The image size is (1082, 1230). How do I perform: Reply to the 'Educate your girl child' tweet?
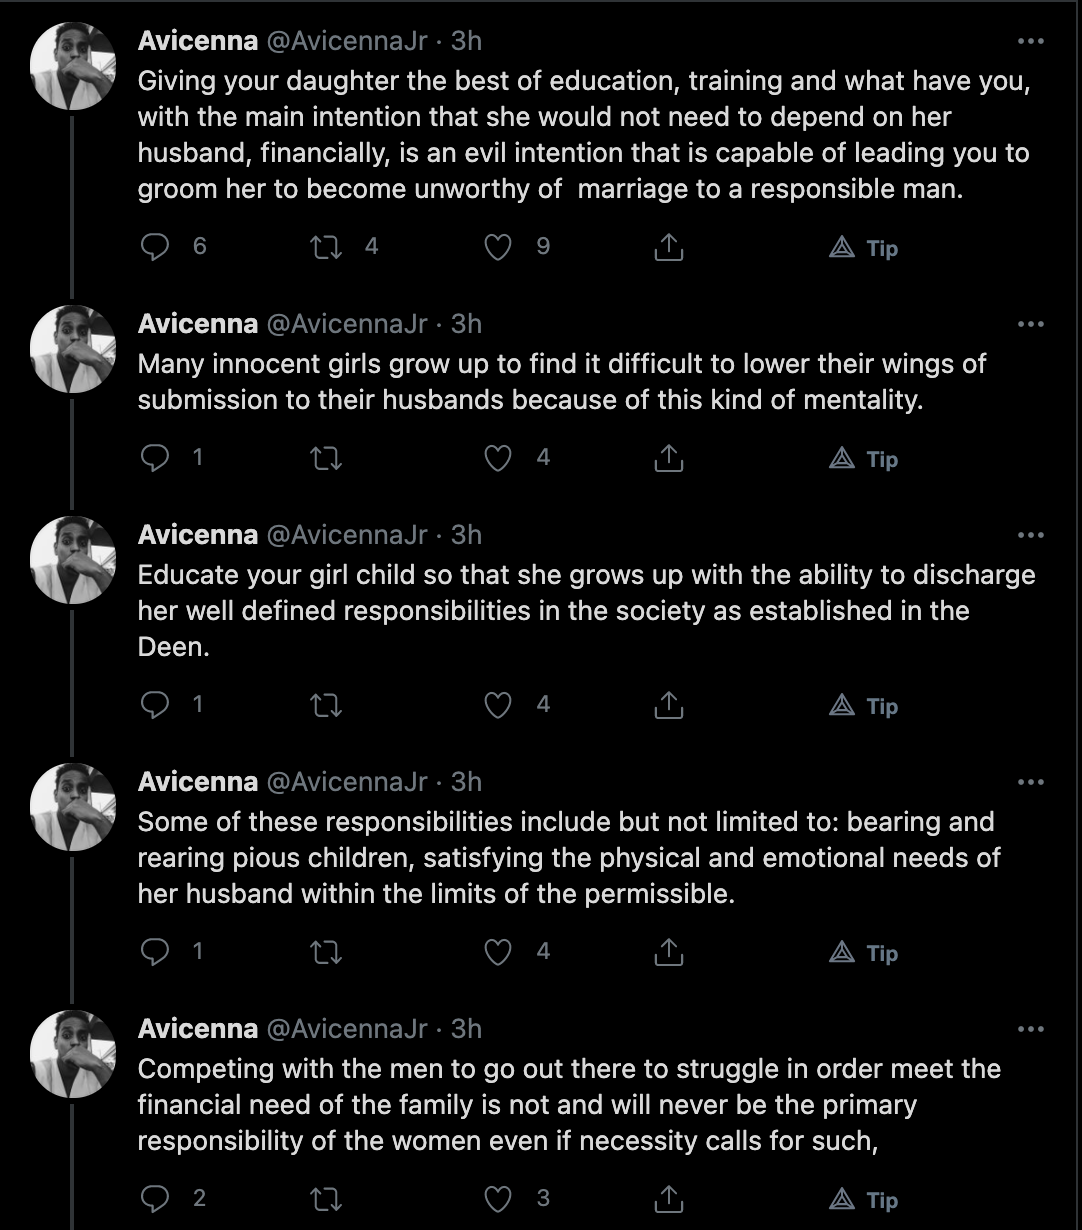click(x=154, y=705)
